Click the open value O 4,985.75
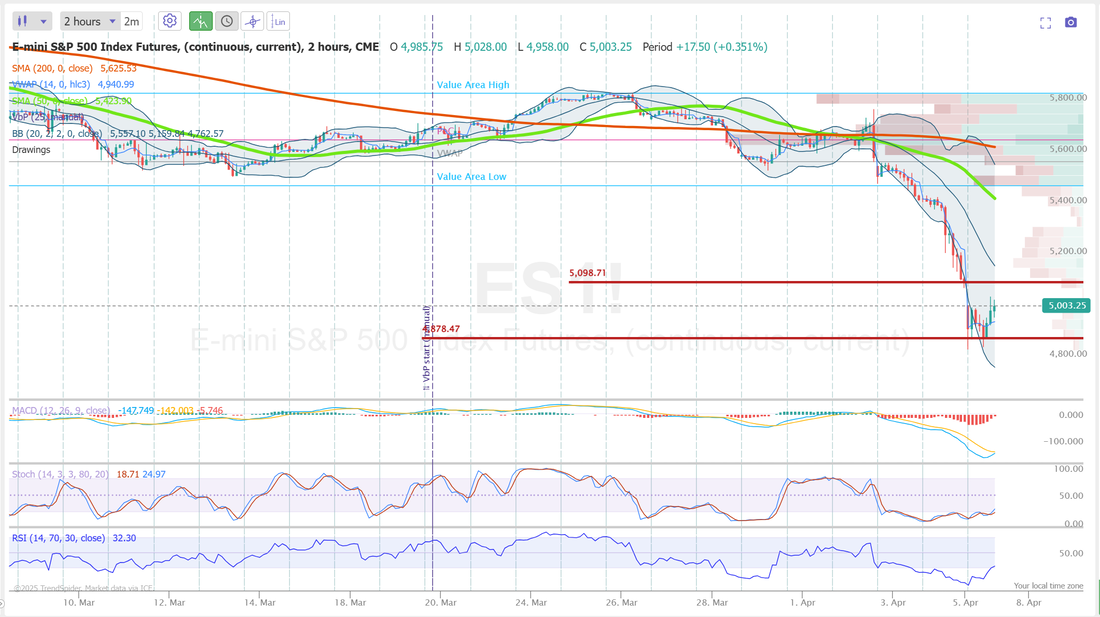Screen dimensions: 1100x617 click(x=416, y=47)
